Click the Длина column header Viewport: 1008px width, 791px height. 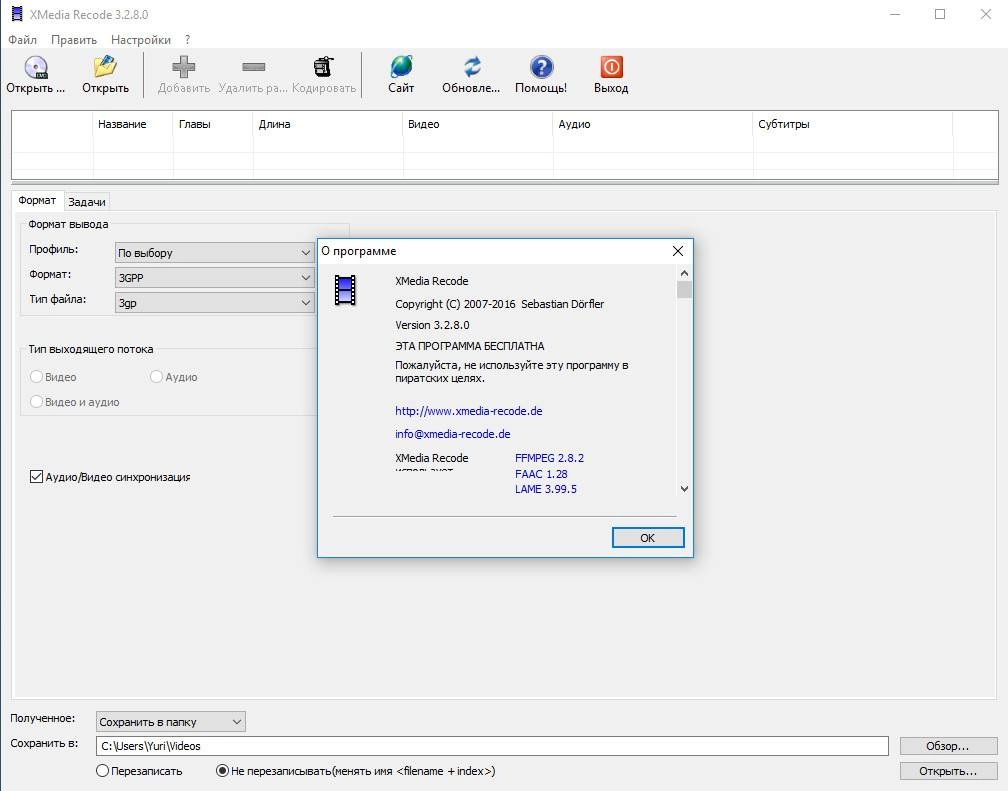point(328,124)
